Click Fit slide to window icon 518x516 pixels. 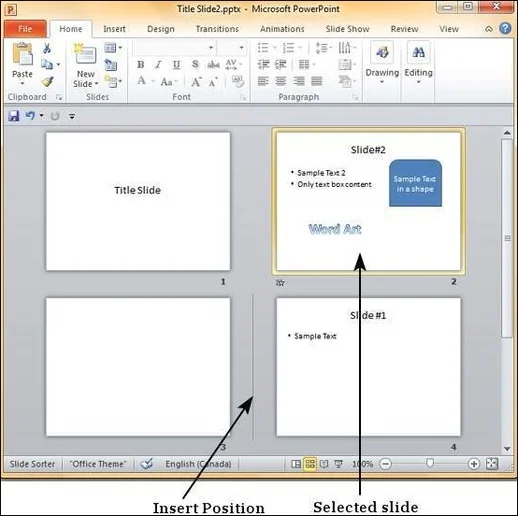[x=492, y=464]
